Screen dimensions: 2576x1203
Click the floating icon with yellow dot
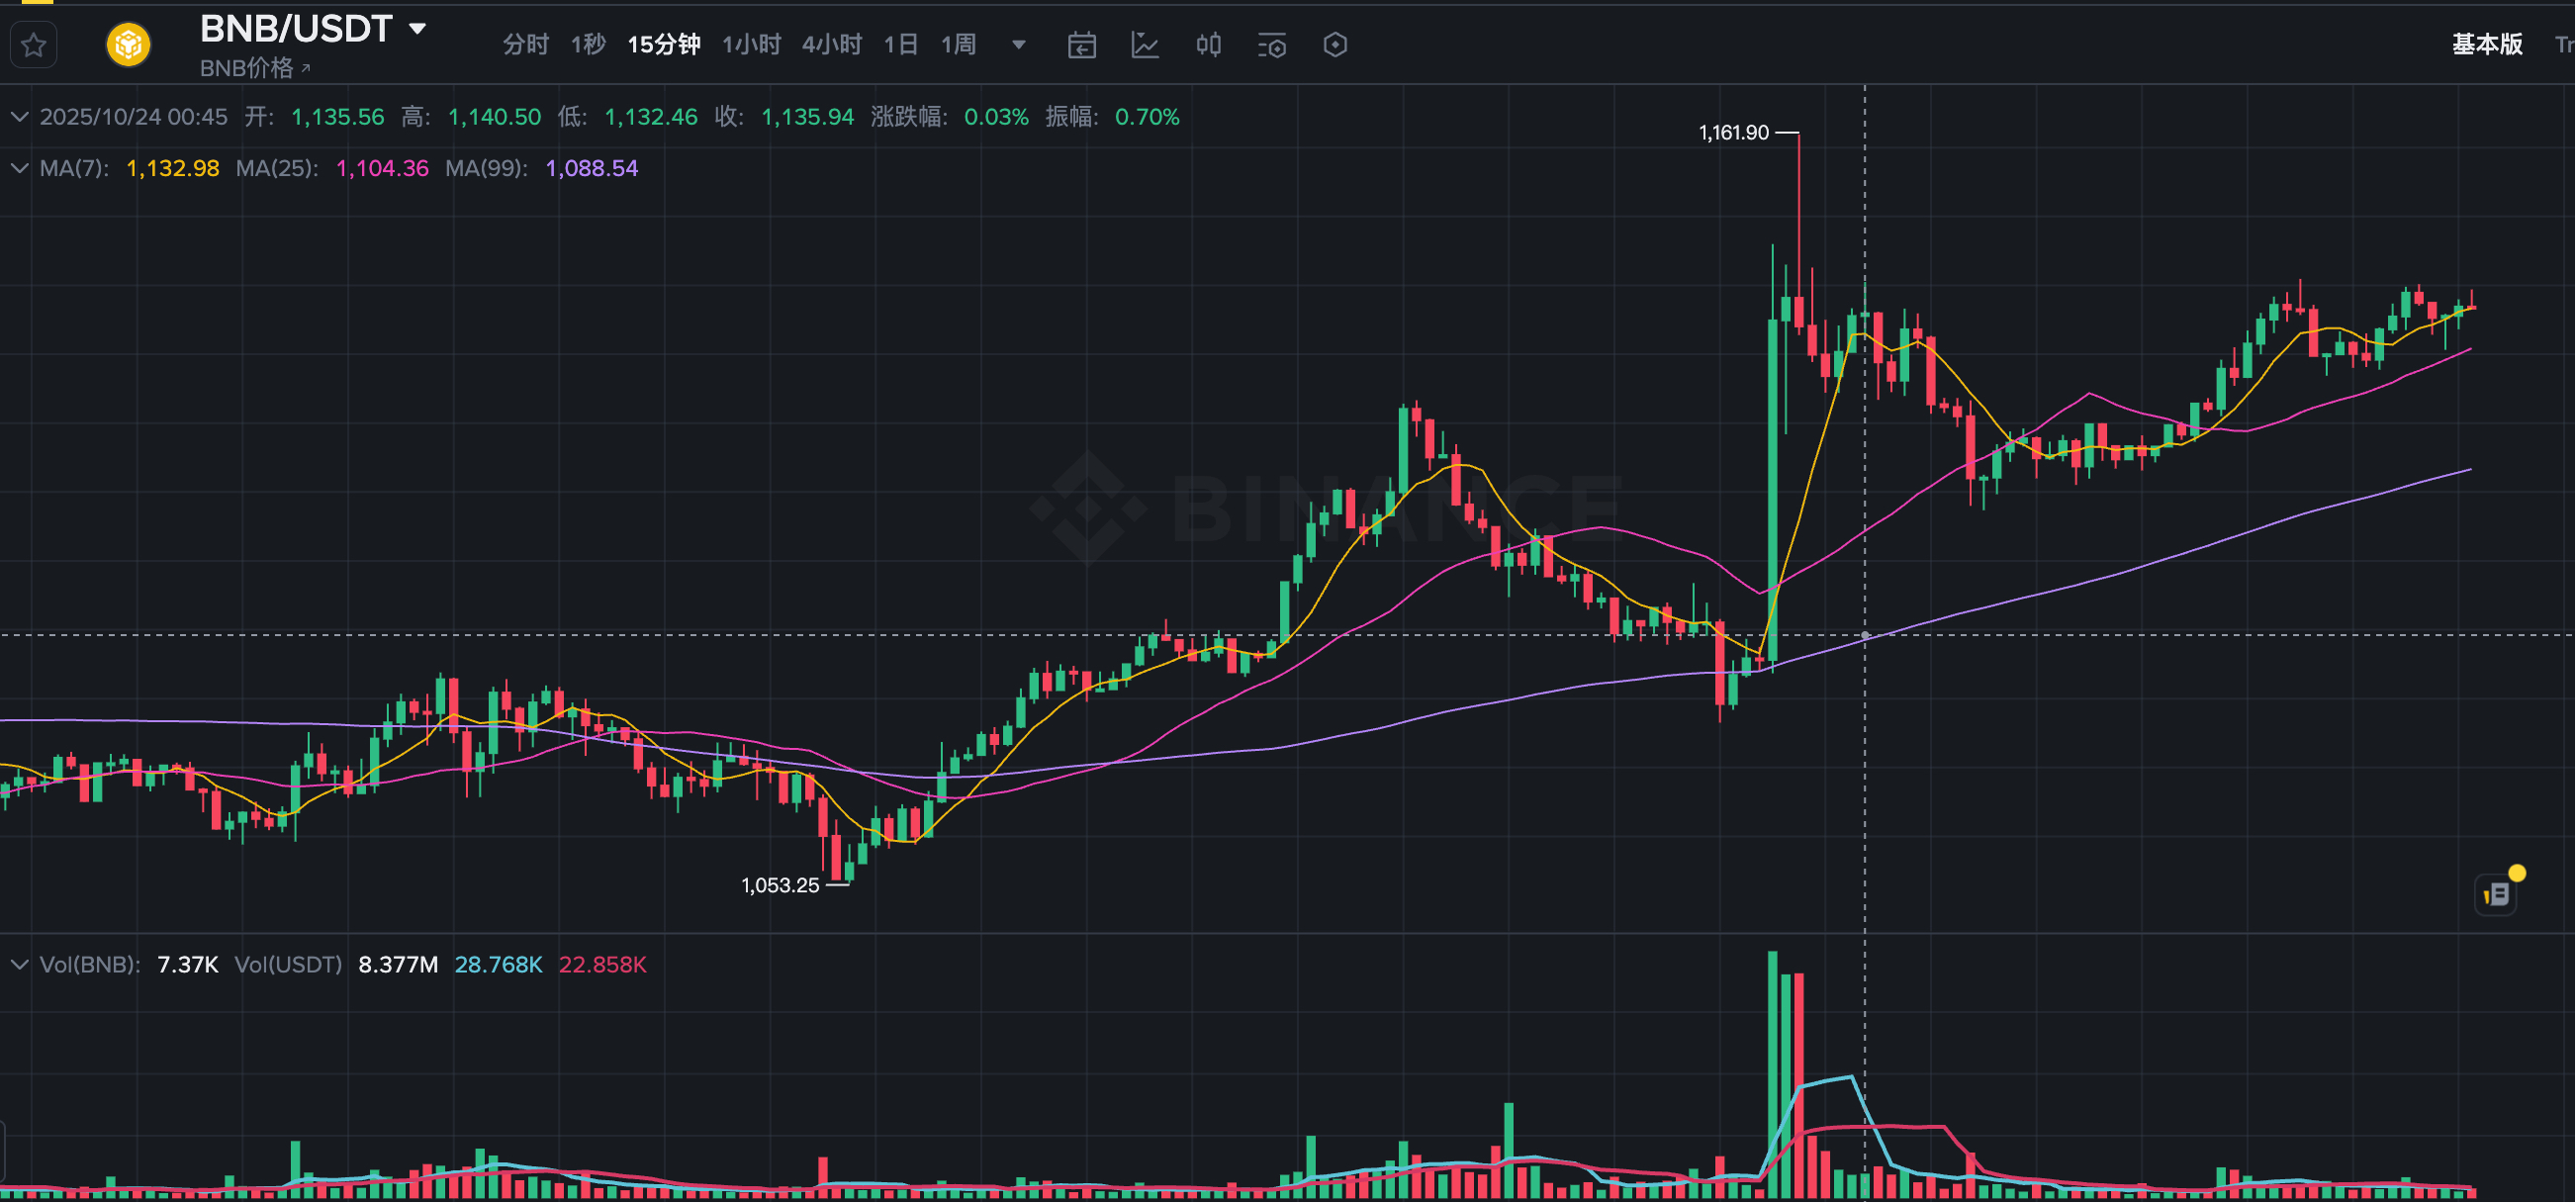coord(2497,893)
